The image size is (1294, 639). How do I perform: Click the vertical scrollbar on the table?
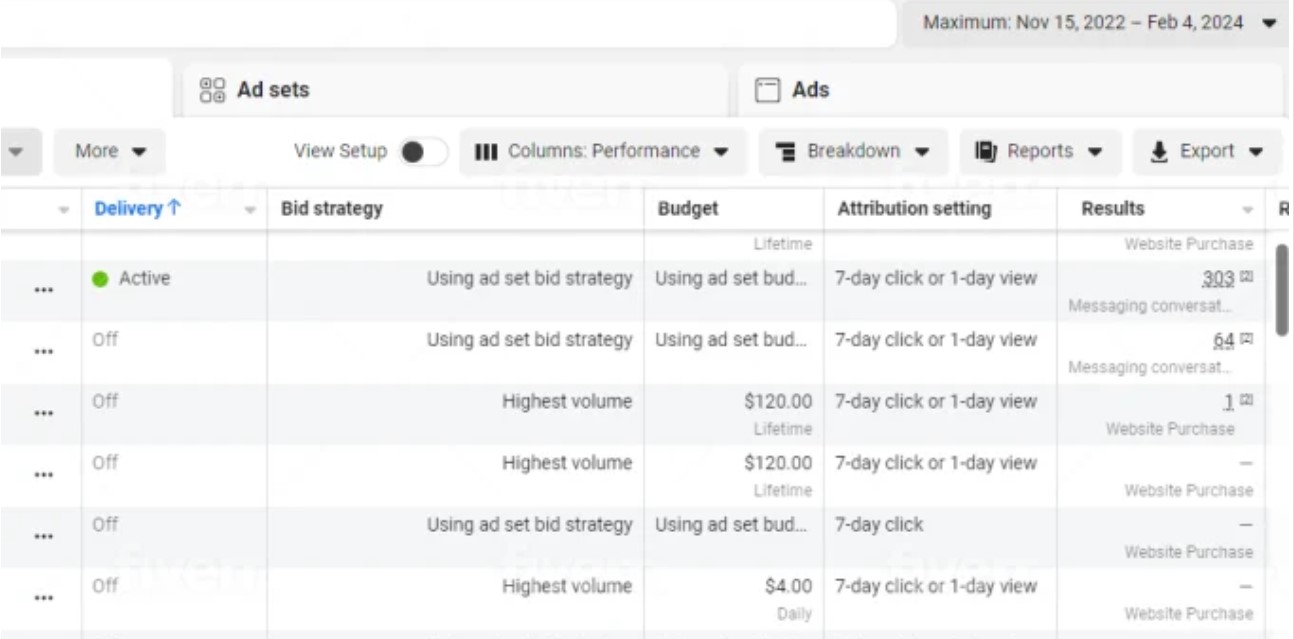coord(1282,290)
